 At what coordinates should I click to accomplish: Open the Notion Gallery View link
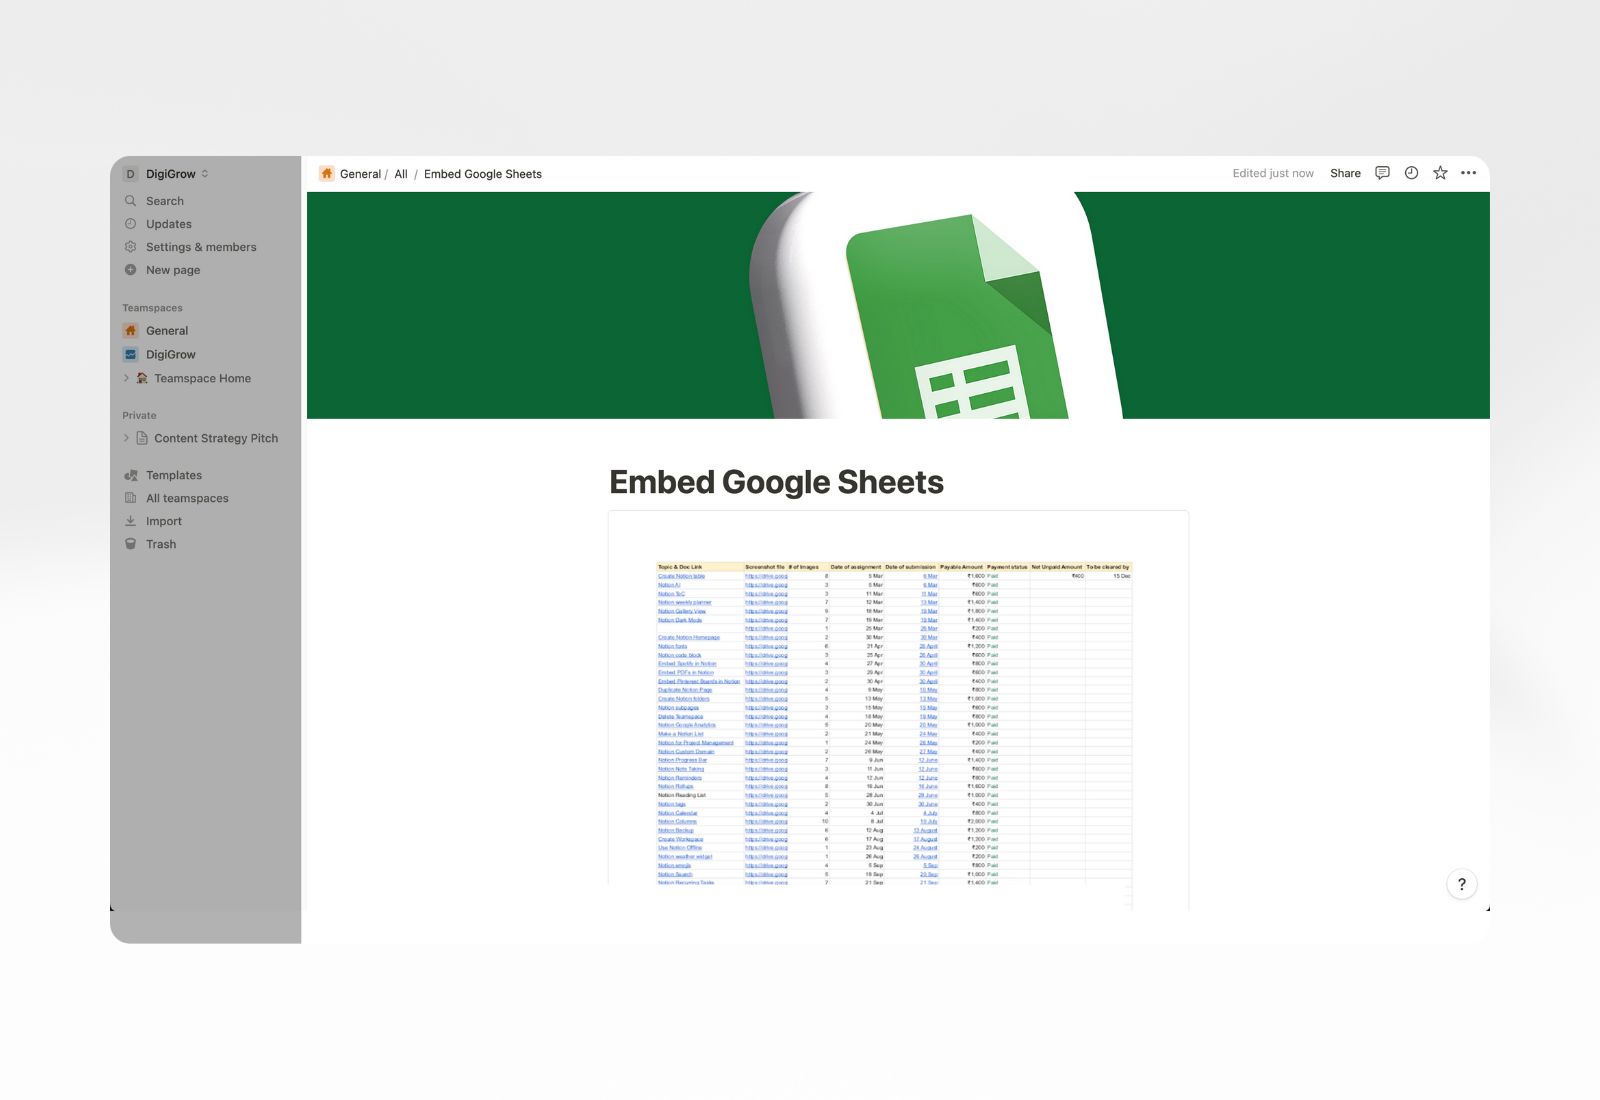pos(681,611)
